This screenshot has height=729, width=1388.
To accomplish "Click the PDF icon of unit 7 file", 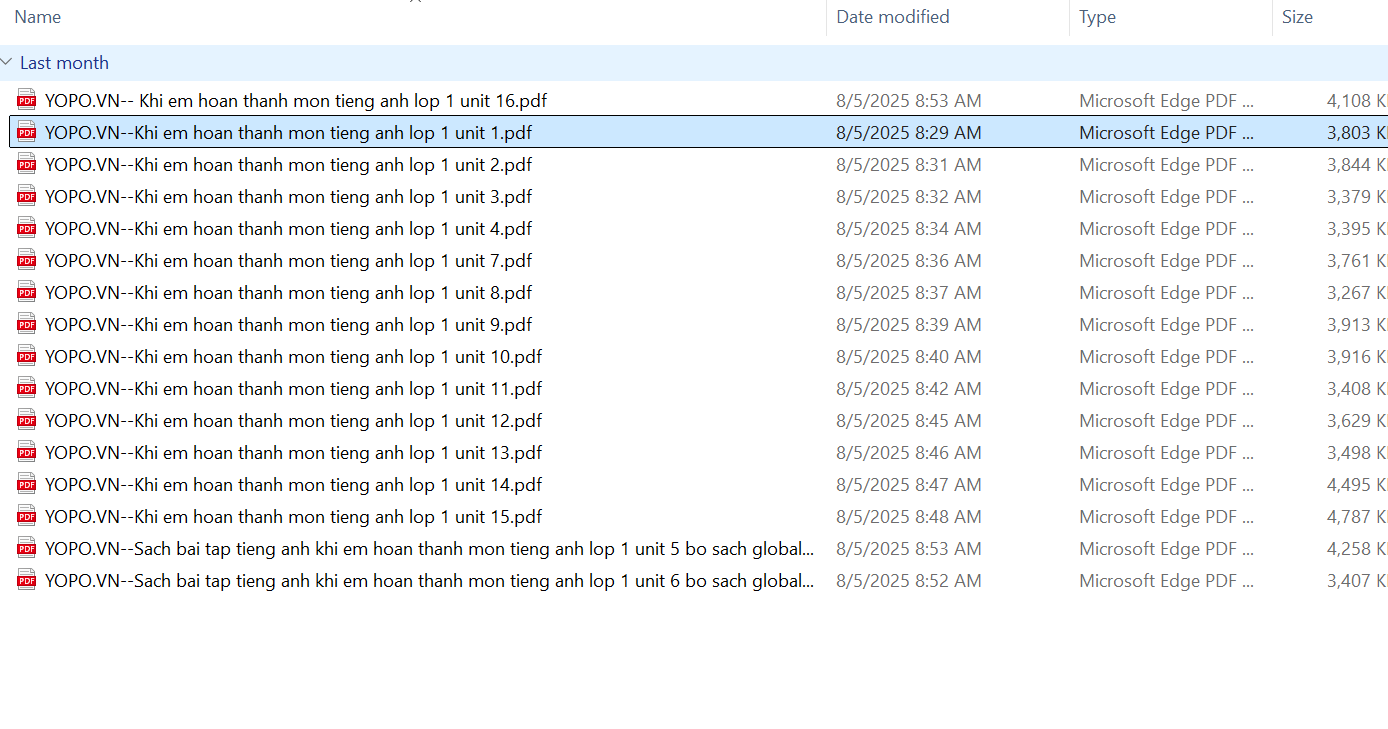I will [x=27, y=260].
